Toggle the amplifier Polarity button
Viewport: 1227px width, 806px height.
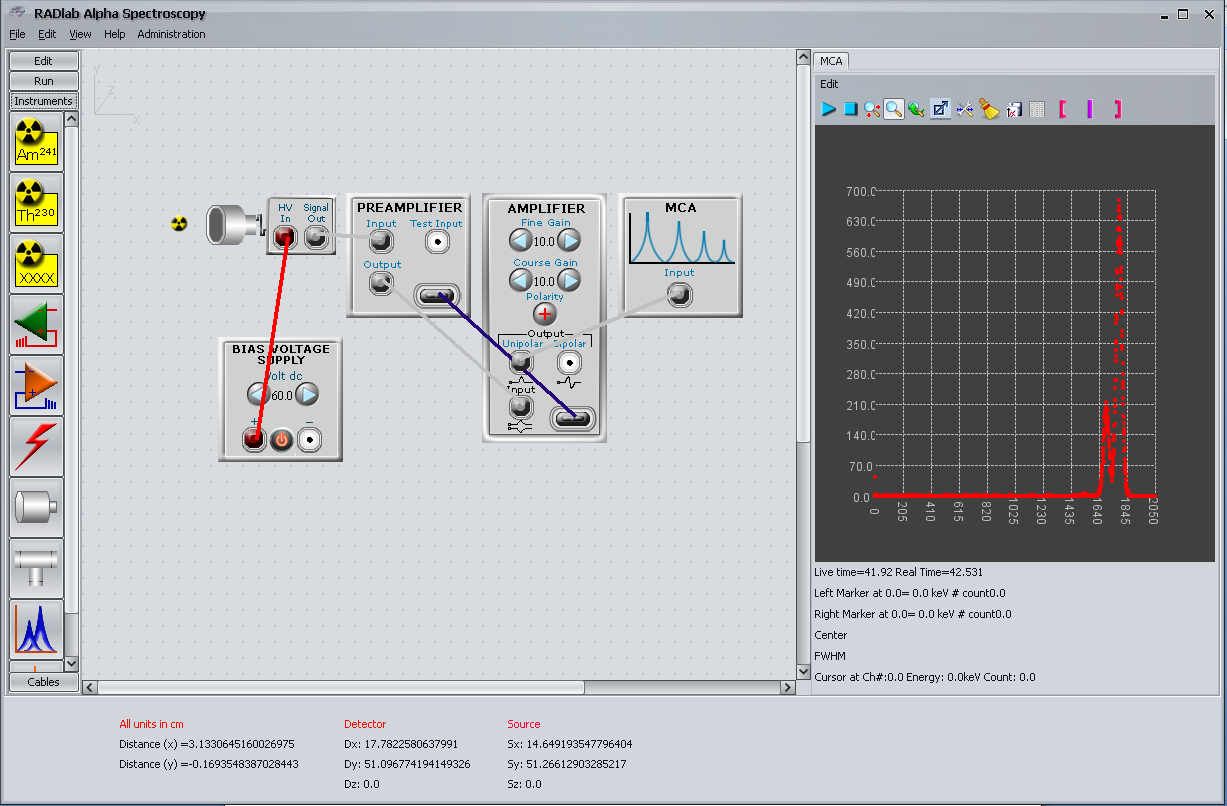(x=545, y=312)
